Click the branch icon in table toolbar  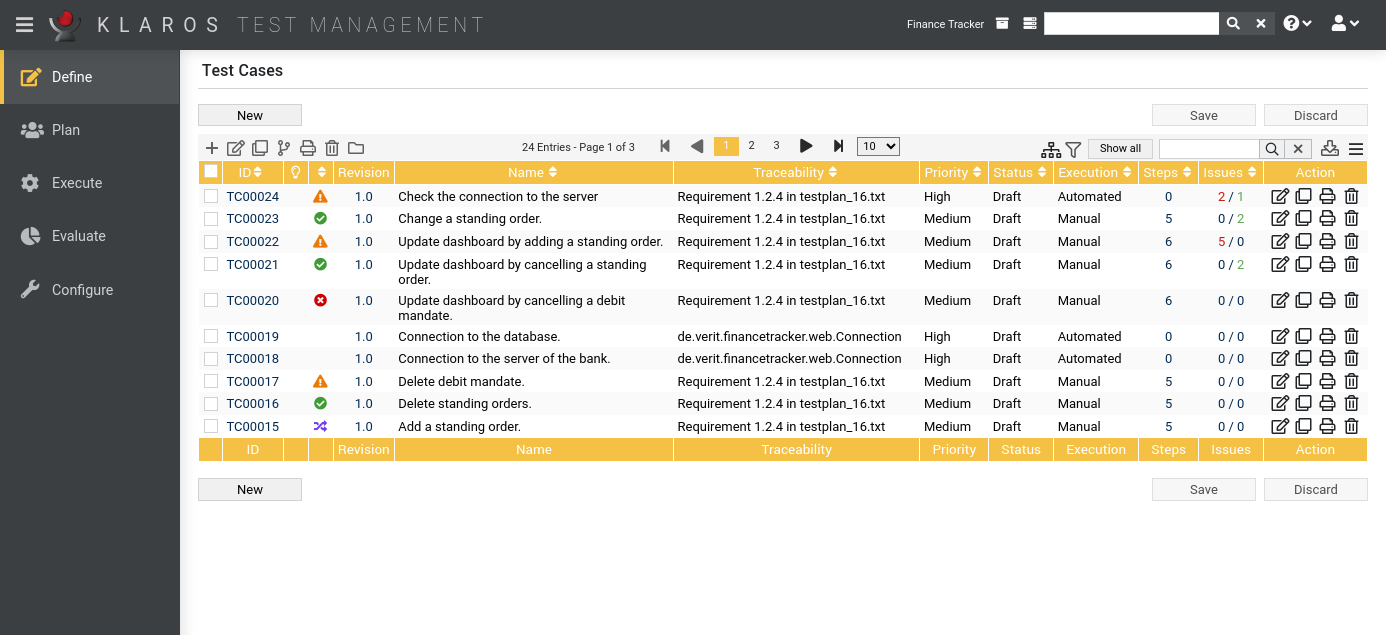point(284,148)
